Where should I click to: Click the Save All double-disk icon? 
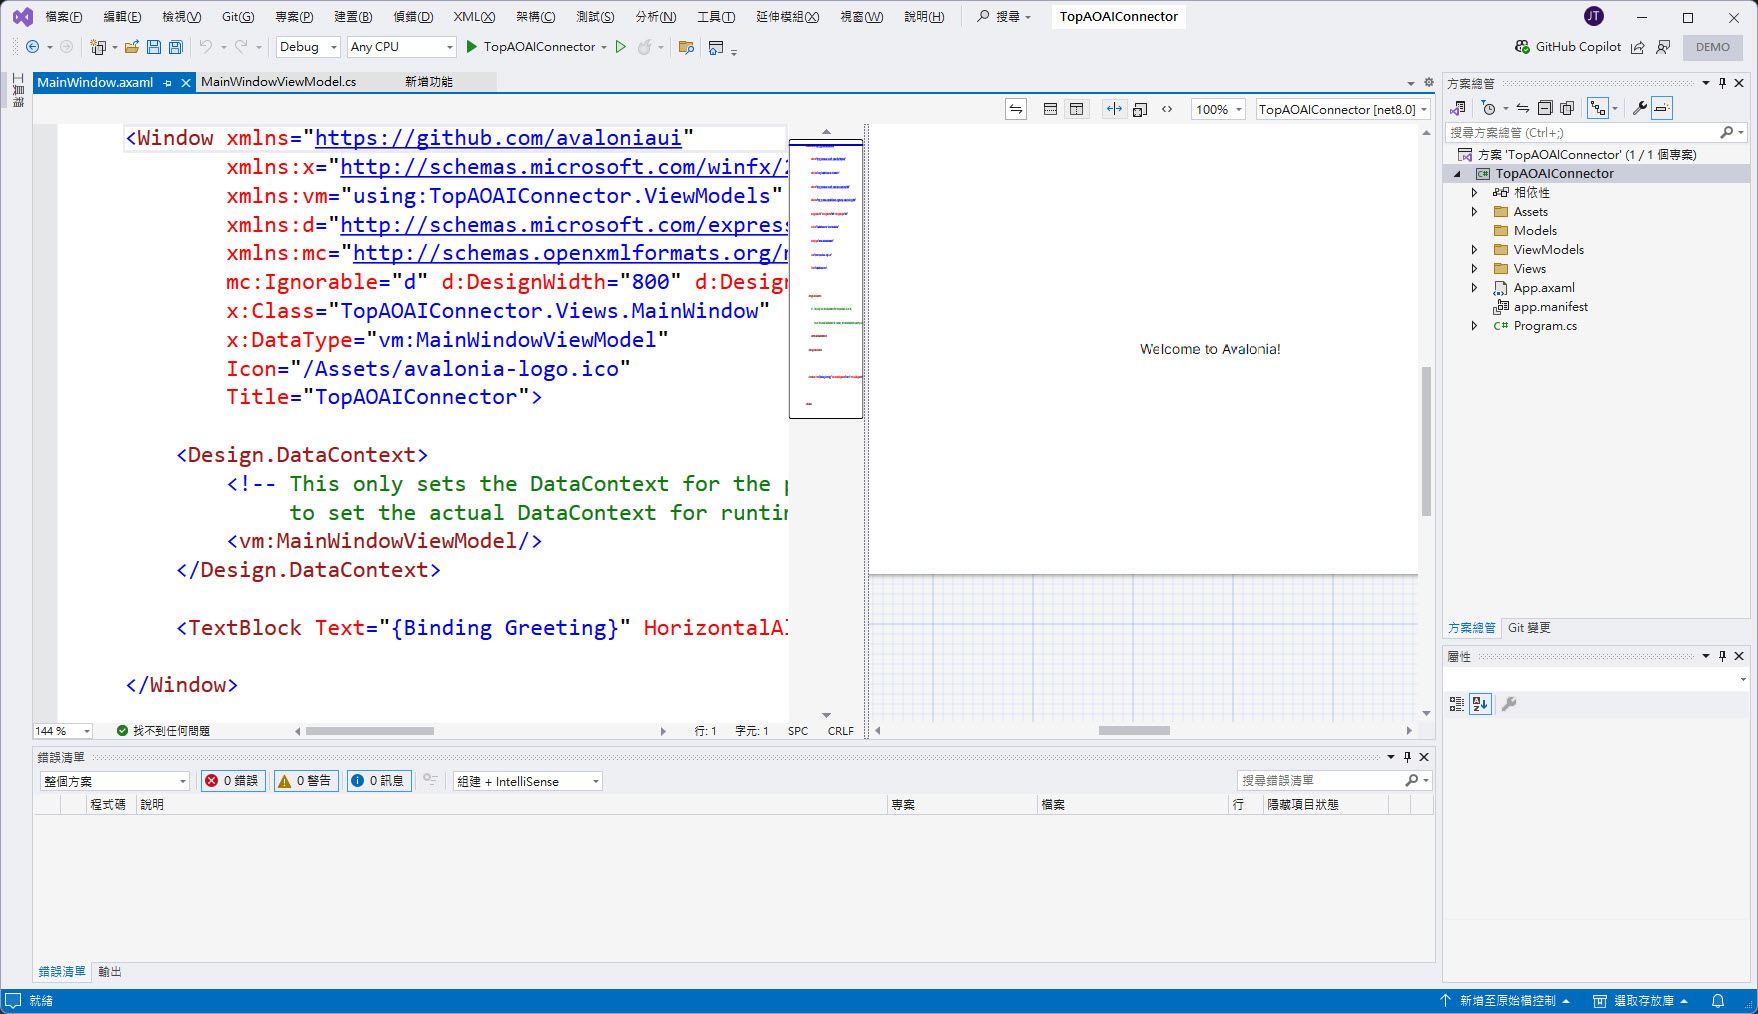[175, 47]
